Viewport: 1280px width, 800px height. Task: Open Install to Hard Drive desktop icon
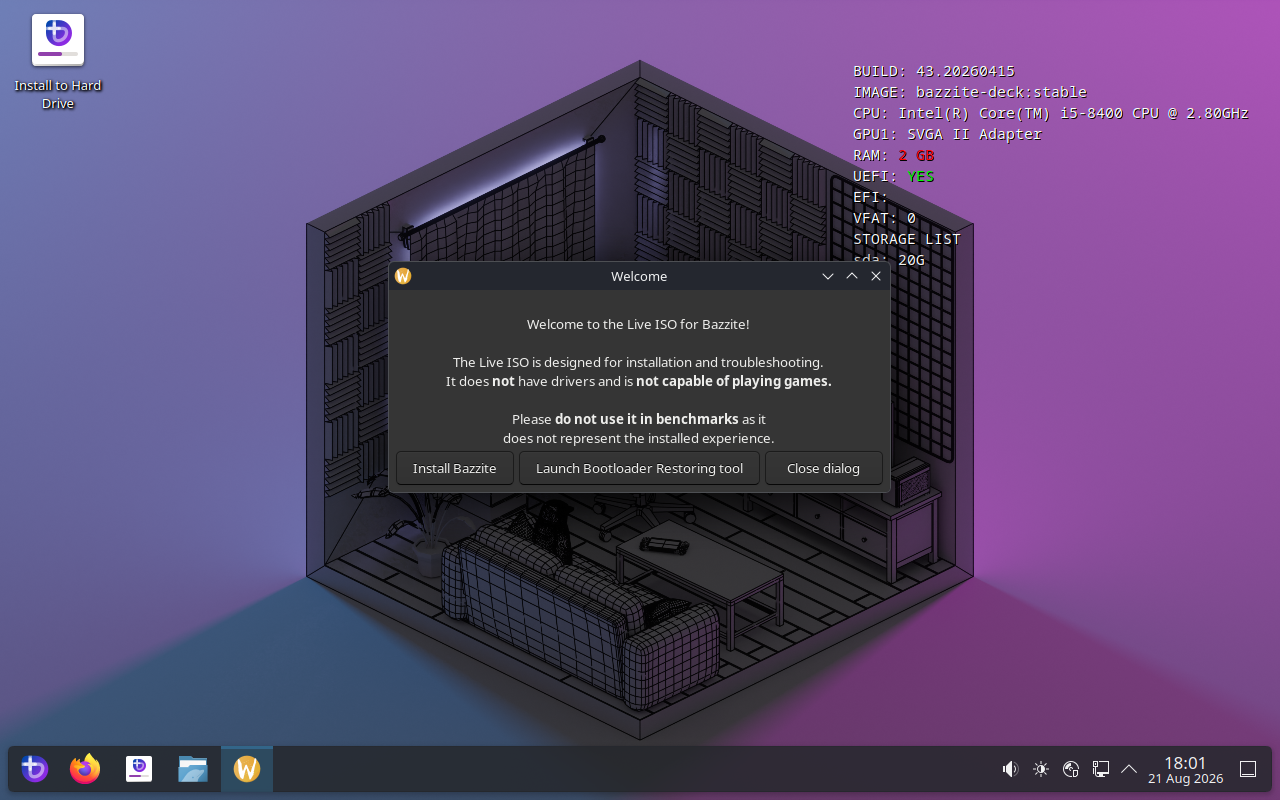[58, 62]
